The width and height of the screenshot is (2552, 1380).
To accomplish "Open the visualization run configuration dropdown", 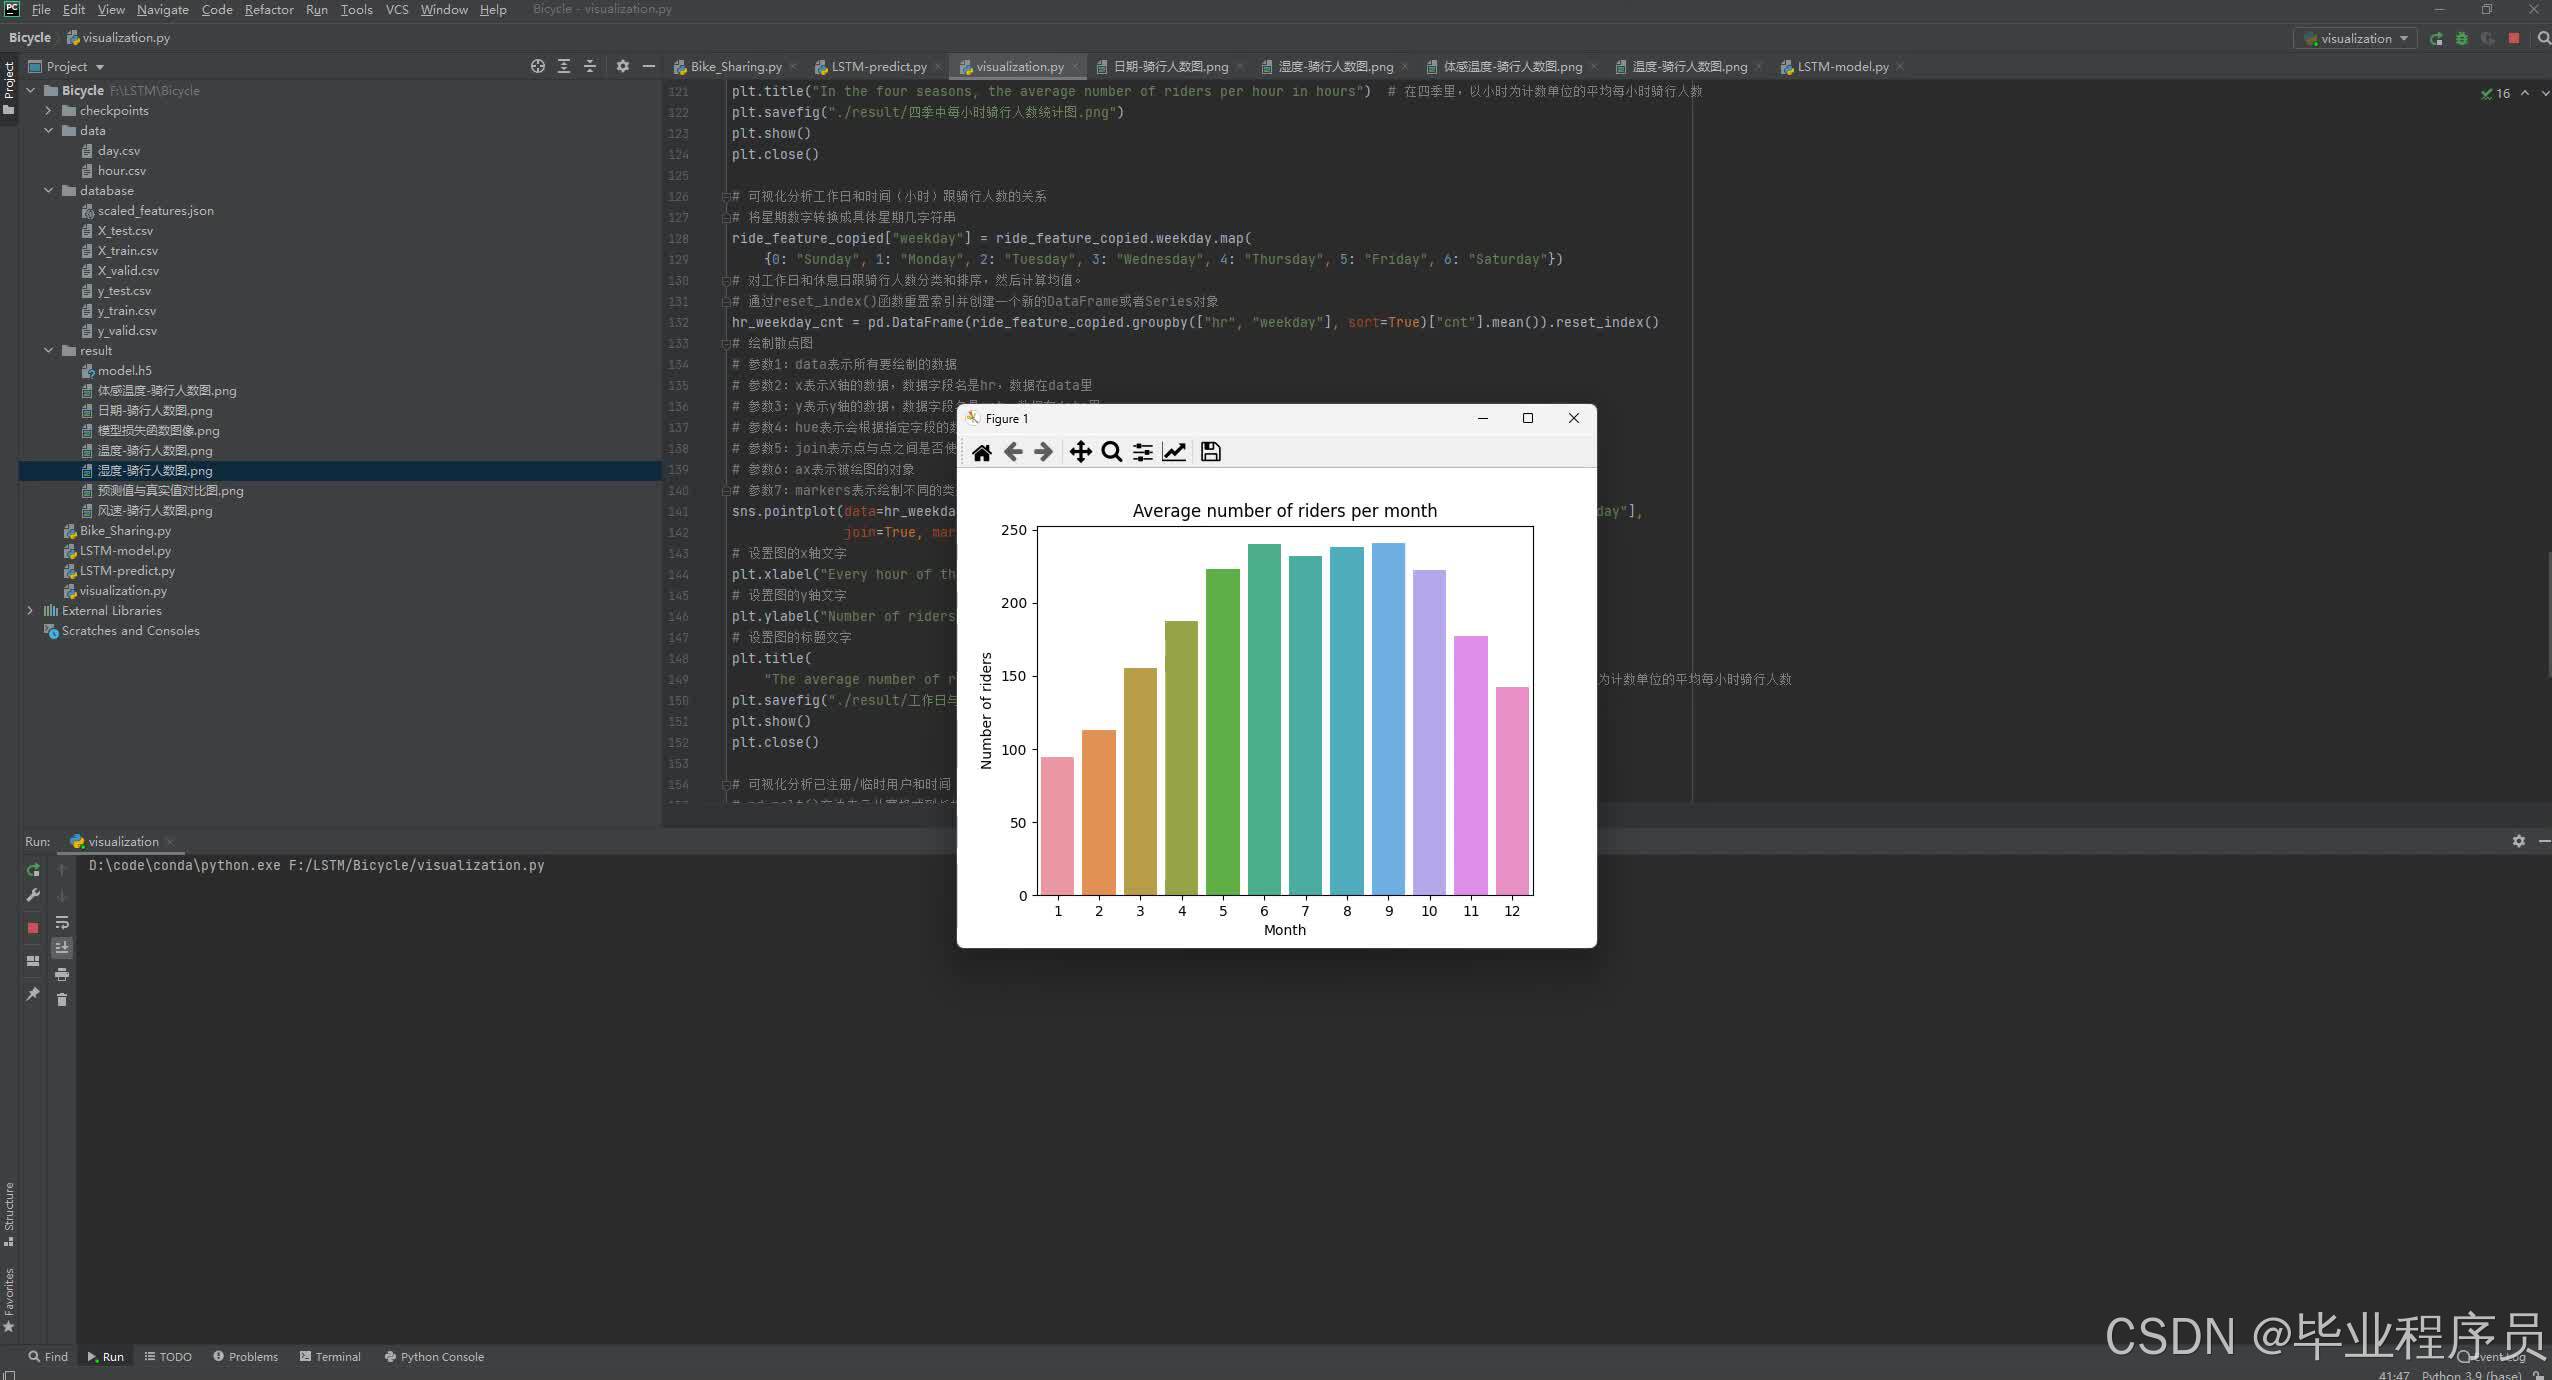I will click(2358, 38).
